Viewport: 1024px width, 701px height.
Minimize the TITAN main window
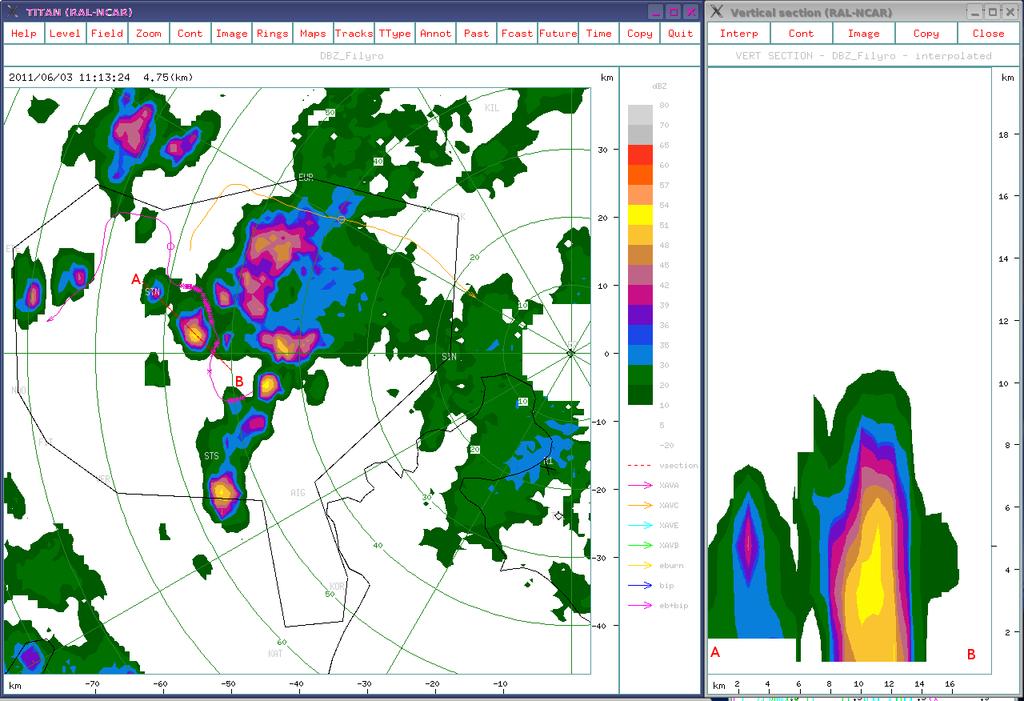(x=656, y=12)
